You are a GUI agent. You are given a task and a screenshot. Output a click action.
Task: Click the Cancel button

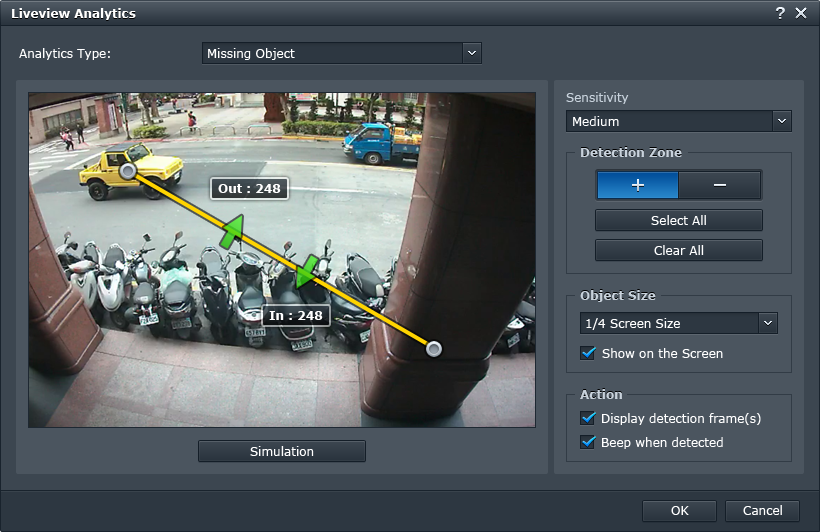[x=762, y=511]
